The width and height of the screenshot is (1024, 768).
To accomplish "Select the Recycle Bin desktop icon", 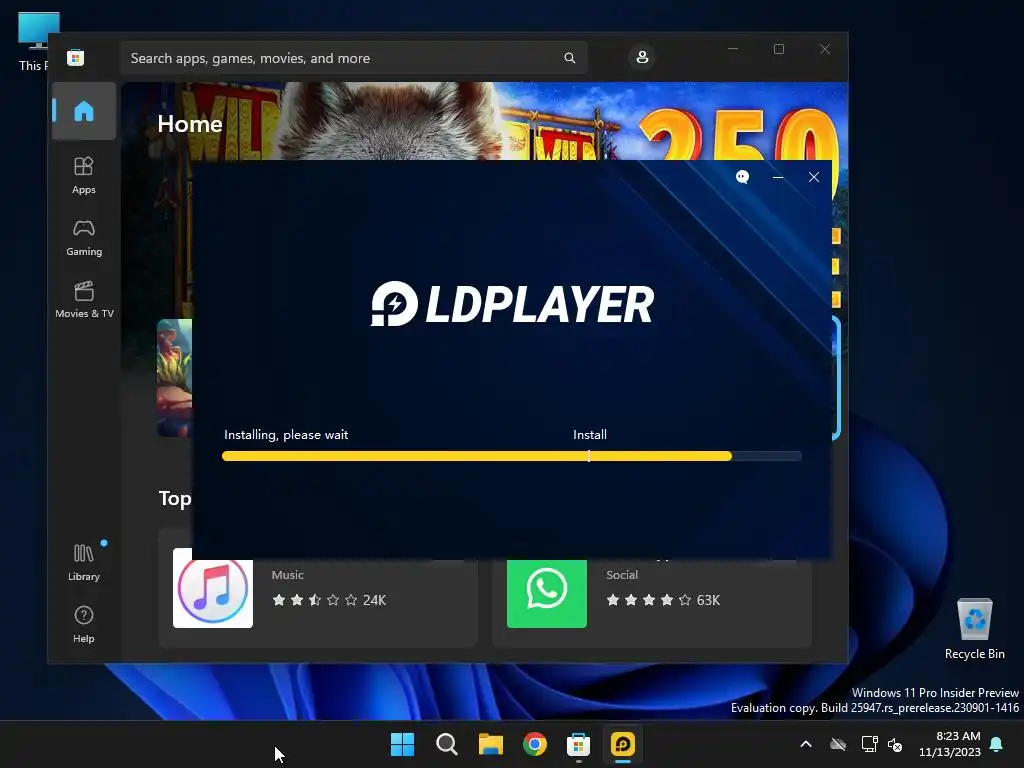I will 974,628.
